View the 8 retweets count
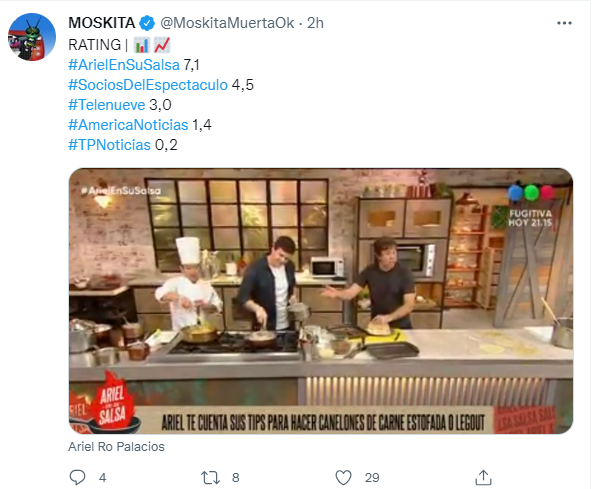The image size is (606, 489). (x=236, y=478)
